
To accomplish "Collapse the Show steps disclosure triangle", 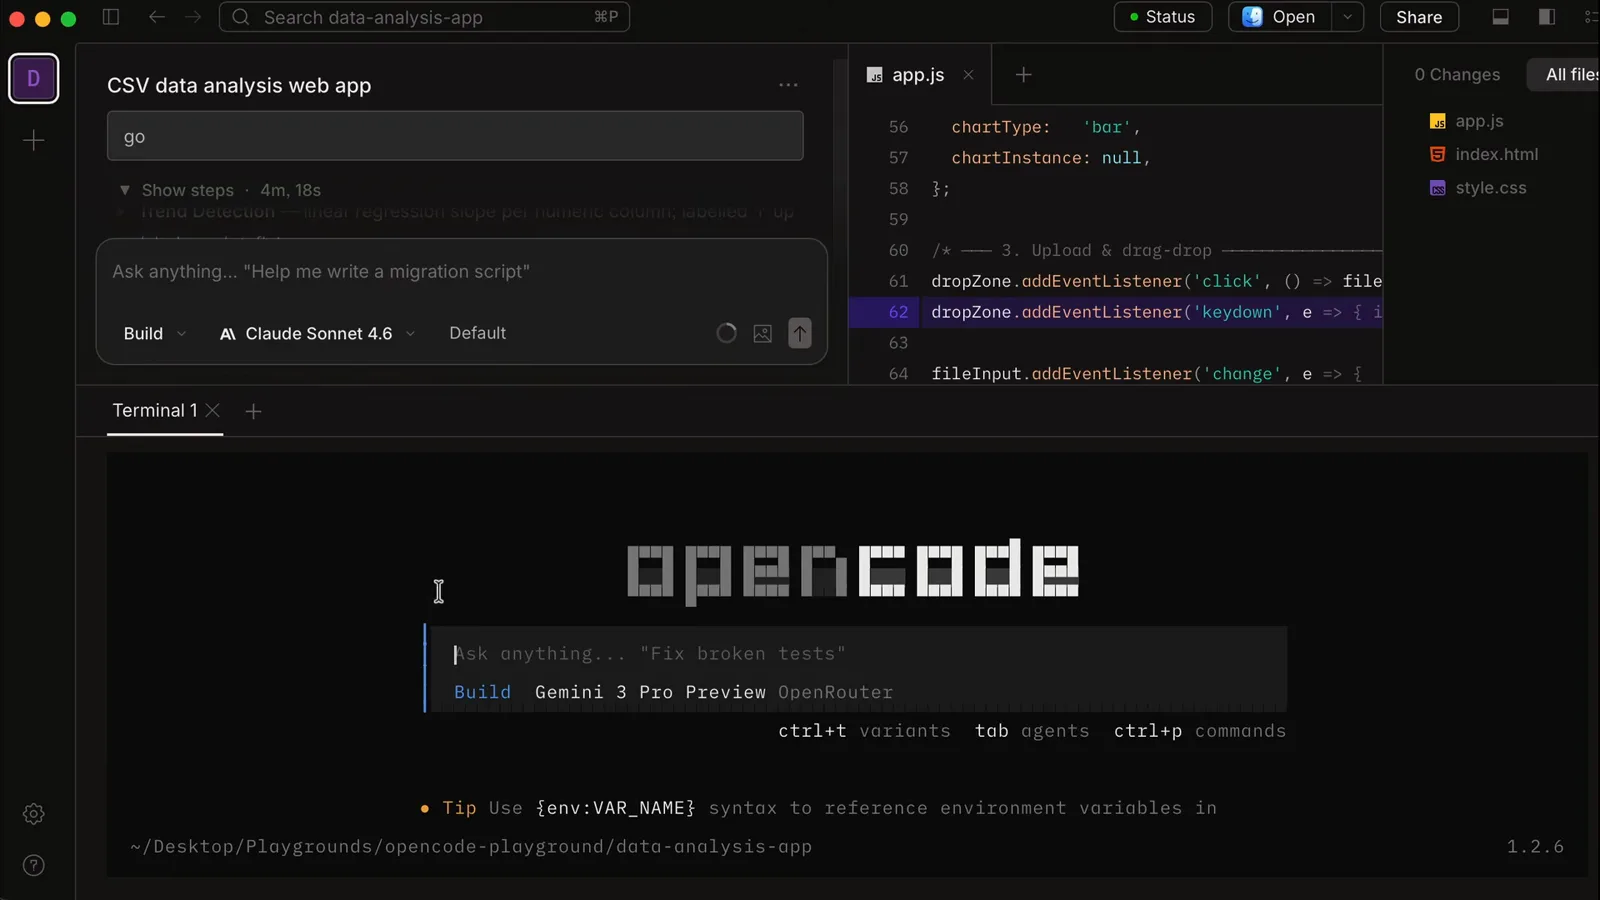I will click(x=125, y=190).
